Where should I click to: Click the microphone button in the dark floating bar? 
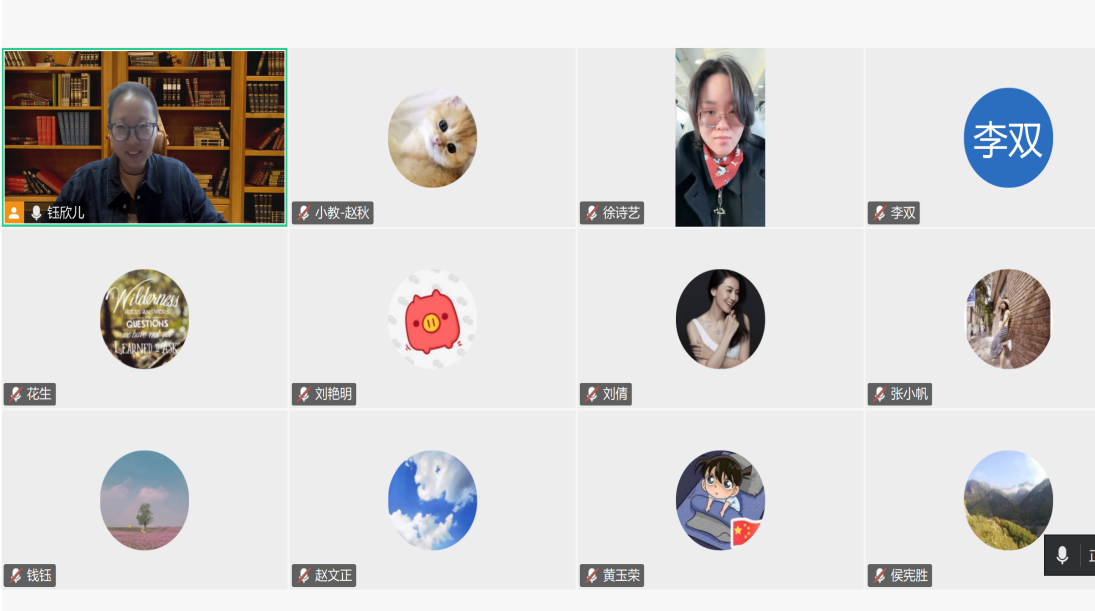pyautogui.click(x=1062, y=555)
